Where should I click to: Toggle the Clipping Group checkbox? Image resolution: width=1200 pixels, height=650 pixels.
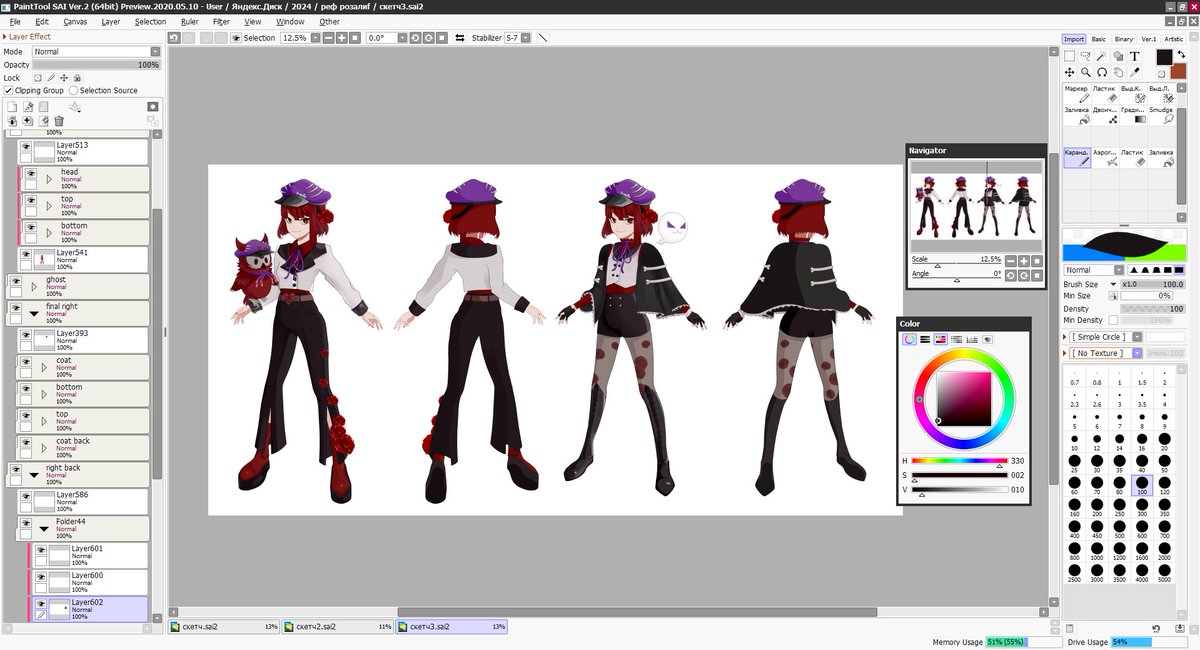tap(9, 90)
